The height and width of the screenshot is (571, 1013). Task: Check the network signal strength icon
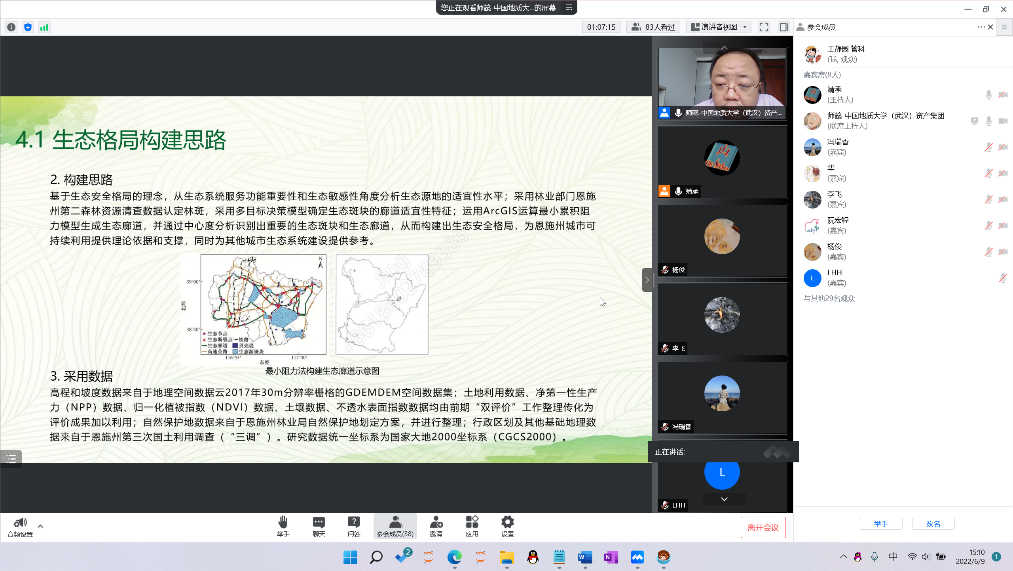click(44, 27)
